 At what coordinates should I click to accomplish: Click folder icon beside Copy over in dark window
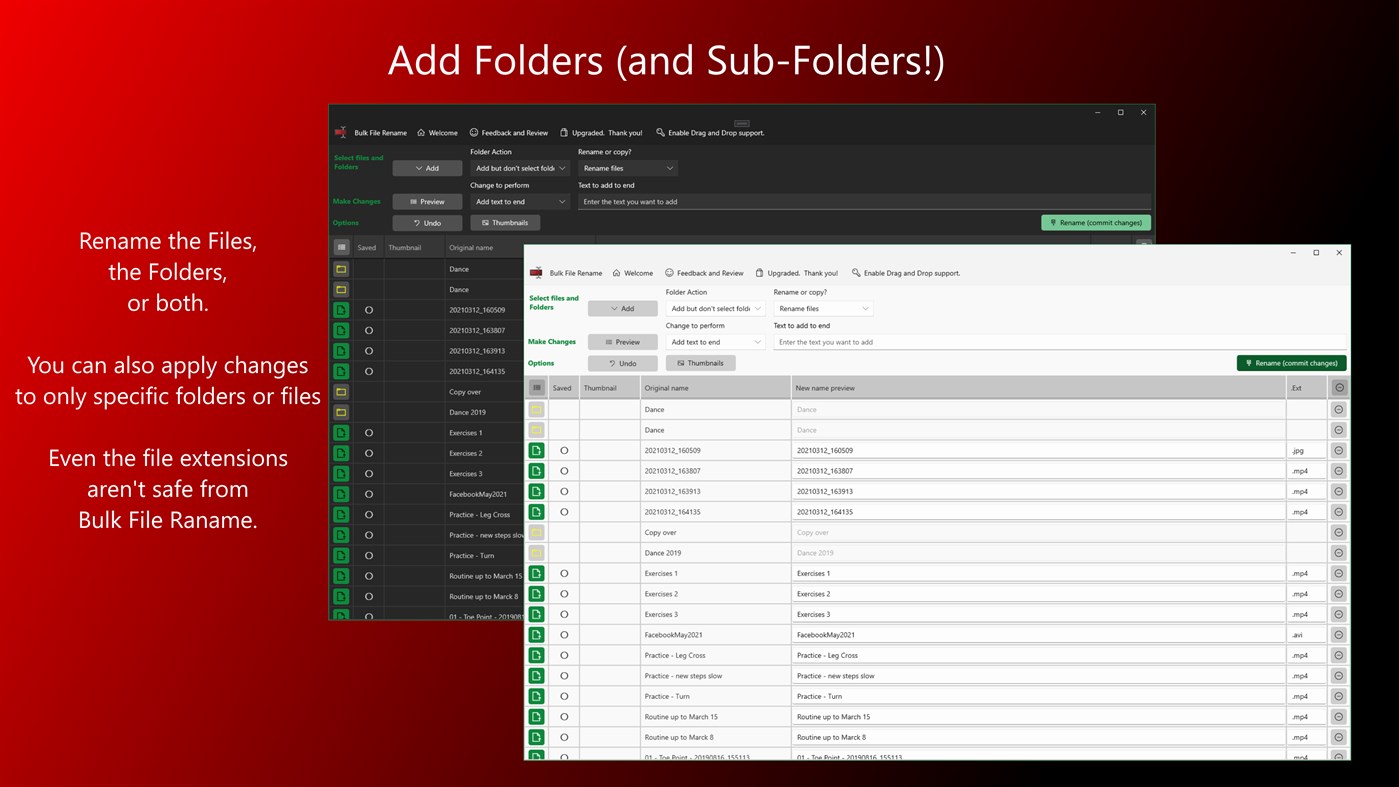tap(341, 392)
